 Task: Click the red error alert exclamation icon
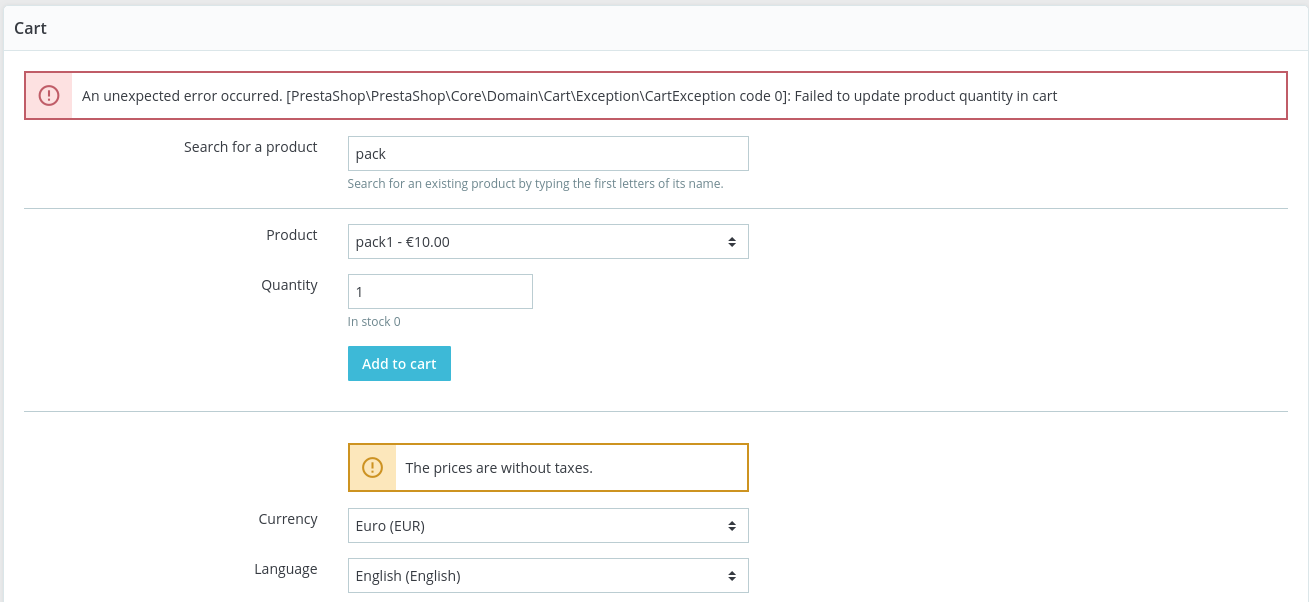tap(48, 95)
